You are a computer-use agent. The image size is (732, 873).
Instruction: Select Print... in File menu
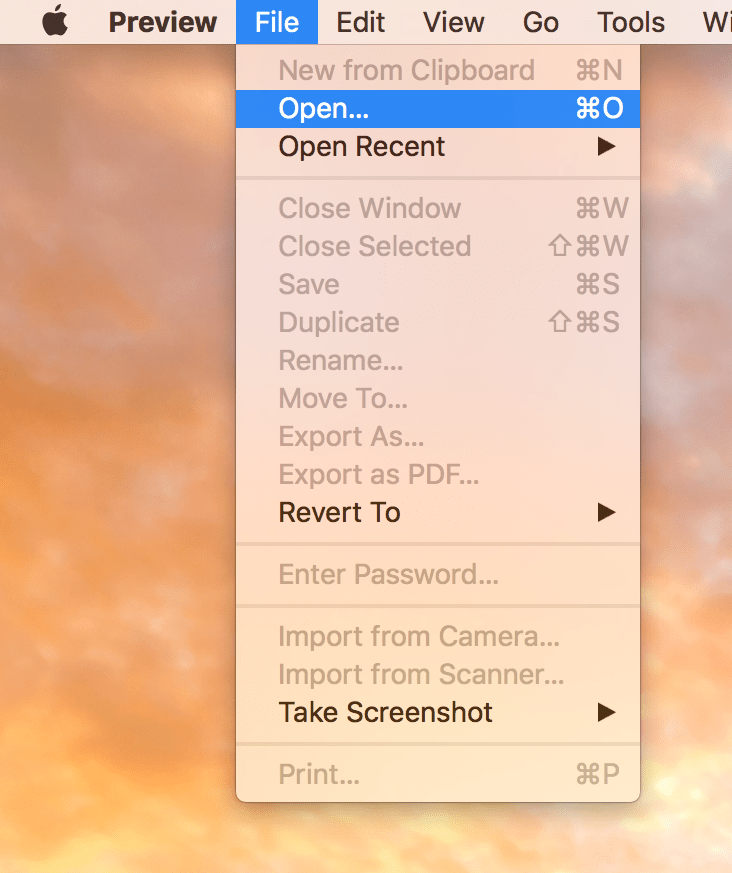(438, 774)
